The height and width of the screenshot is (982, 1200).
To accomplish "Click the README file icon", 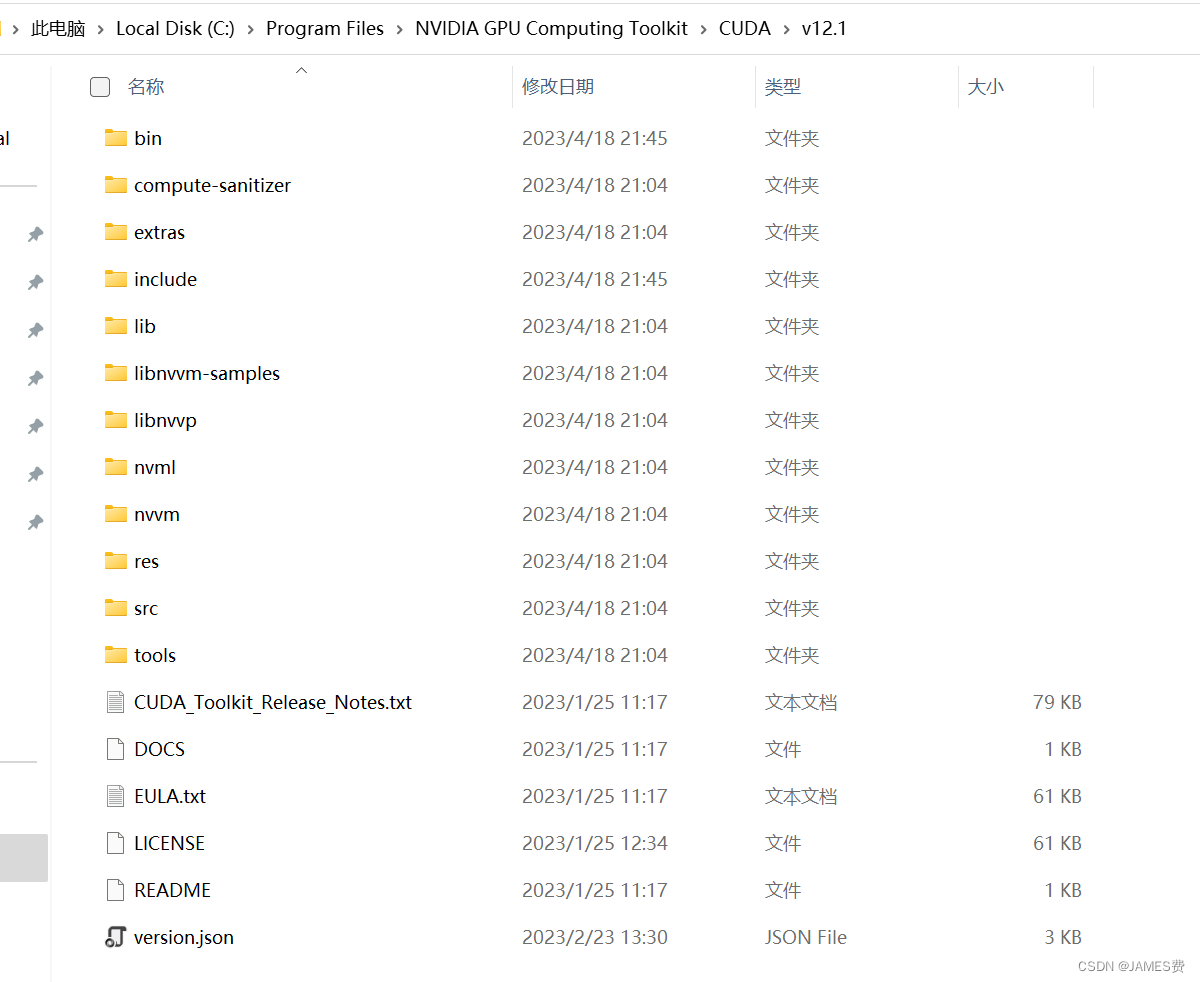I will (116, 890).
